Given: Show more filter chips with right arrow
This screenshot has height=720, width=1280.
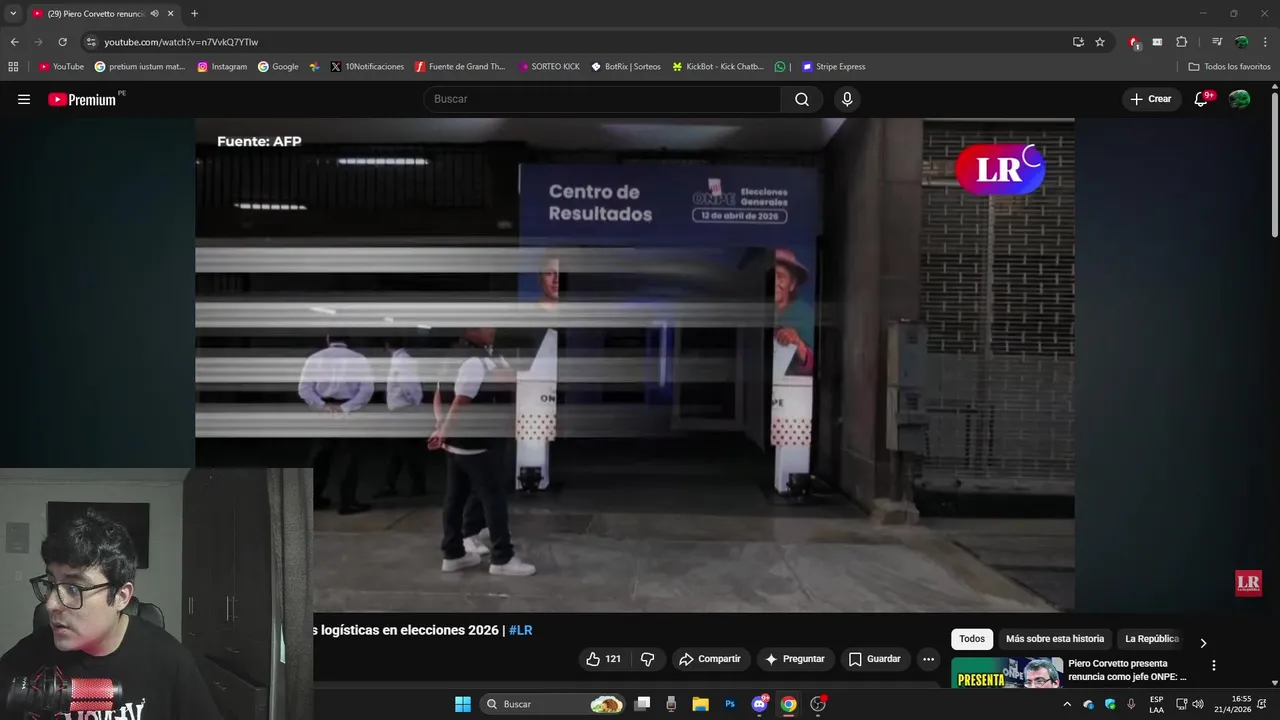Looking at the screenshot, I should [1203, 643].
